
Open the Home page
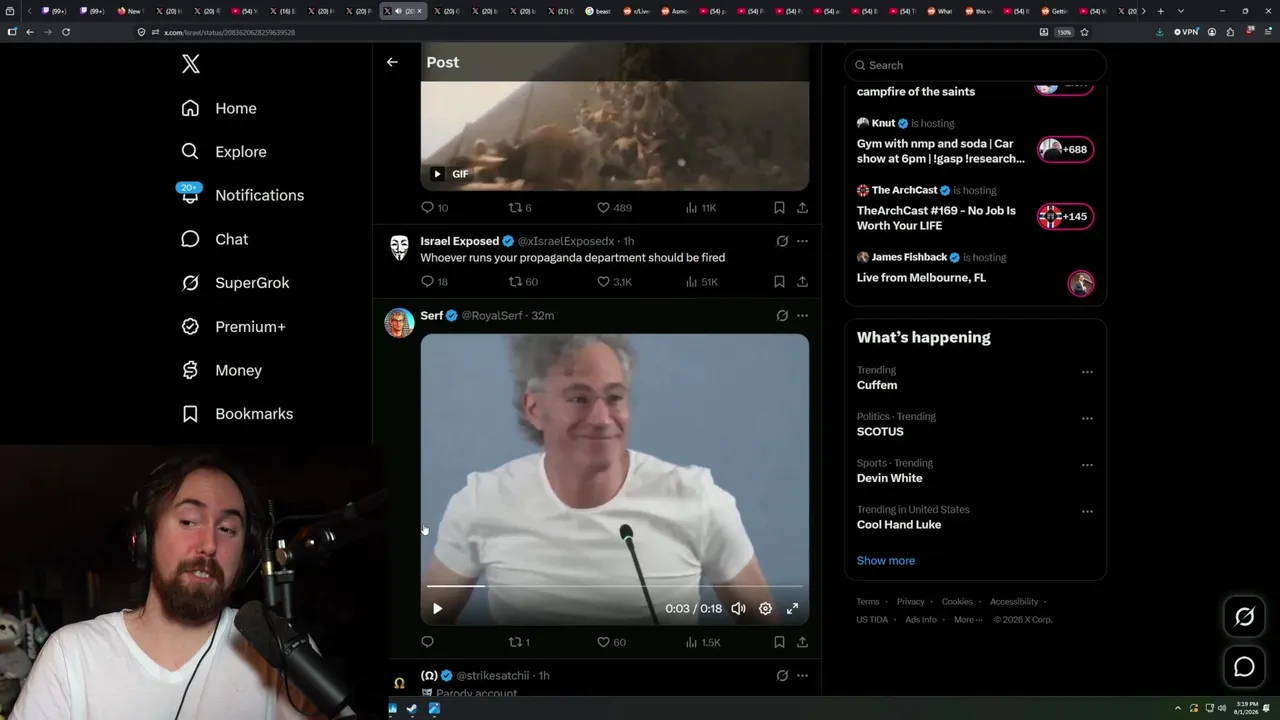click(219, 108)
